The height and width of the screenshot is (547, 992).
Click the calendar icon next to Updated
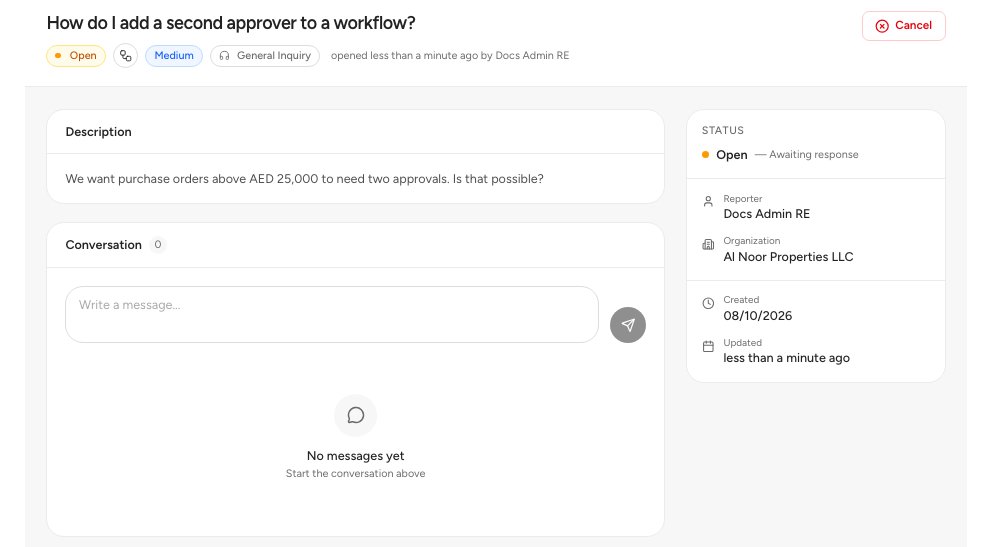click(x=708, y=347)
